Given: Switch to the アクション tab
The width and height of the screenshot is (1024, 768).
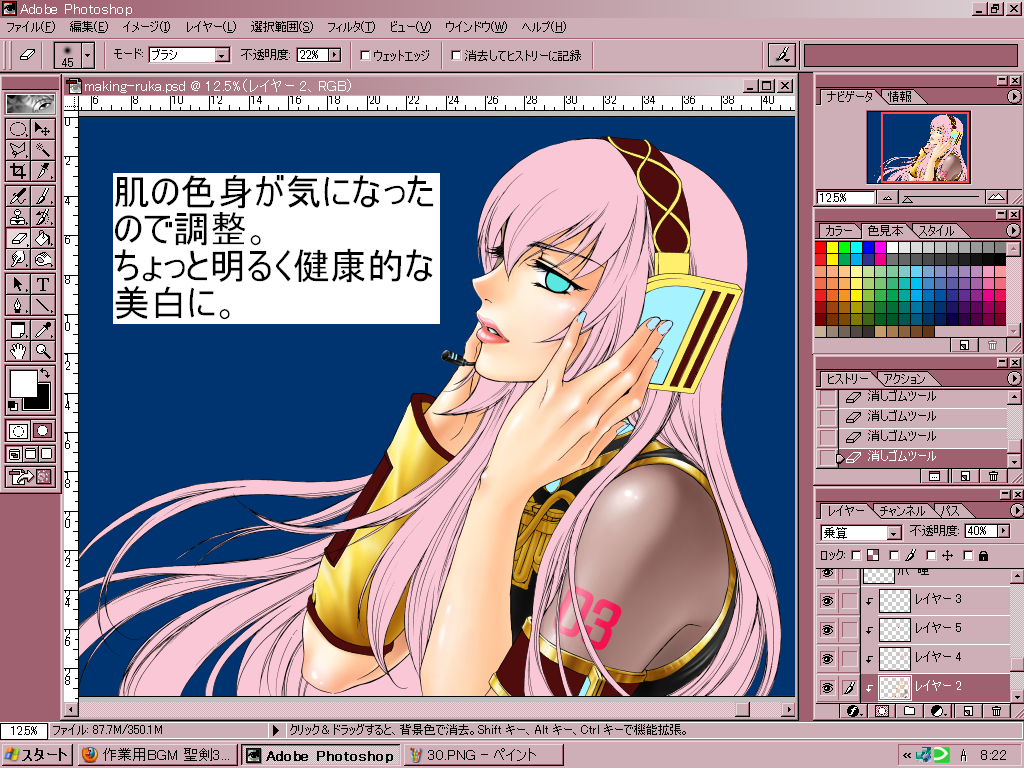Looking at the screenshot, I should [x=904, y=379].
